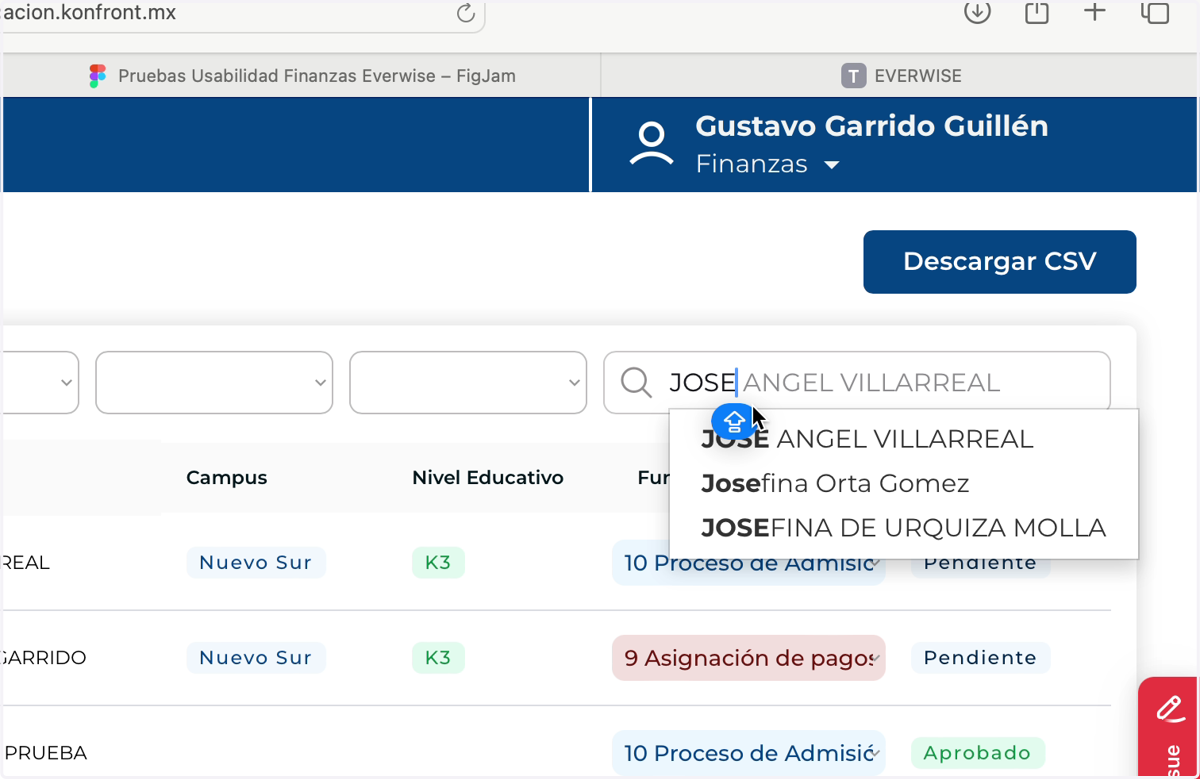Click the Safari address bar
The width and height of the screenshot is (1200, 779).
point(243,14)
